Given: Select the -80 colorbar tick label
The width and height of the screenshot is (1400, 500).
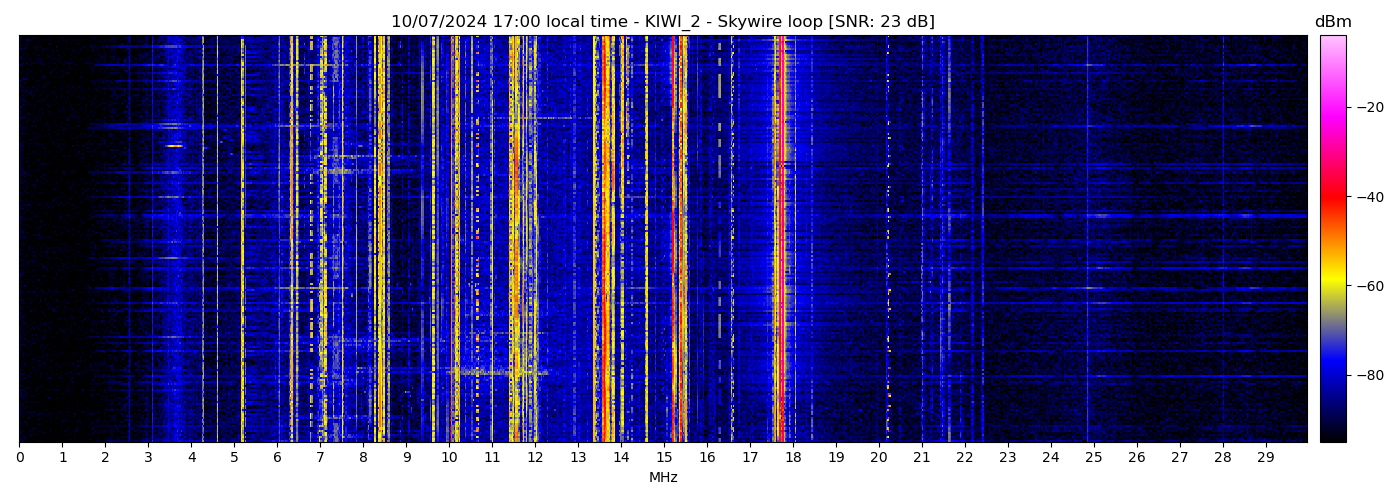Looking at the screenshot, I should (1369, 375).
